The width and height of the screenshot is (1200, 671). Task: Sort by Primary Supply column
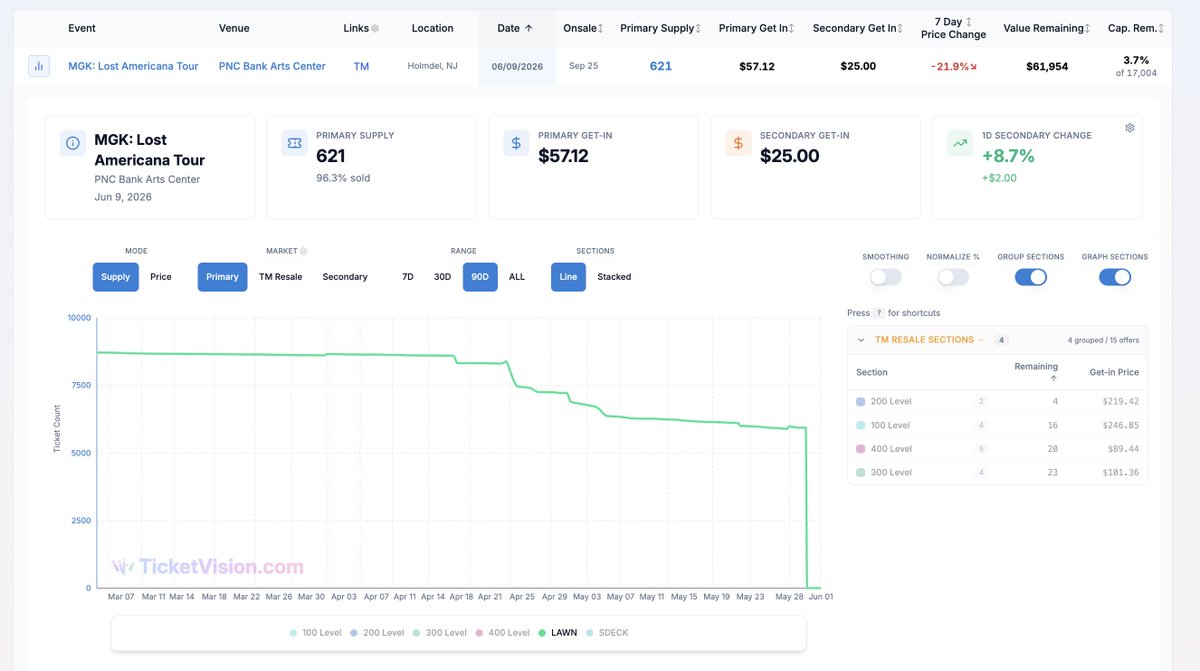698,28
